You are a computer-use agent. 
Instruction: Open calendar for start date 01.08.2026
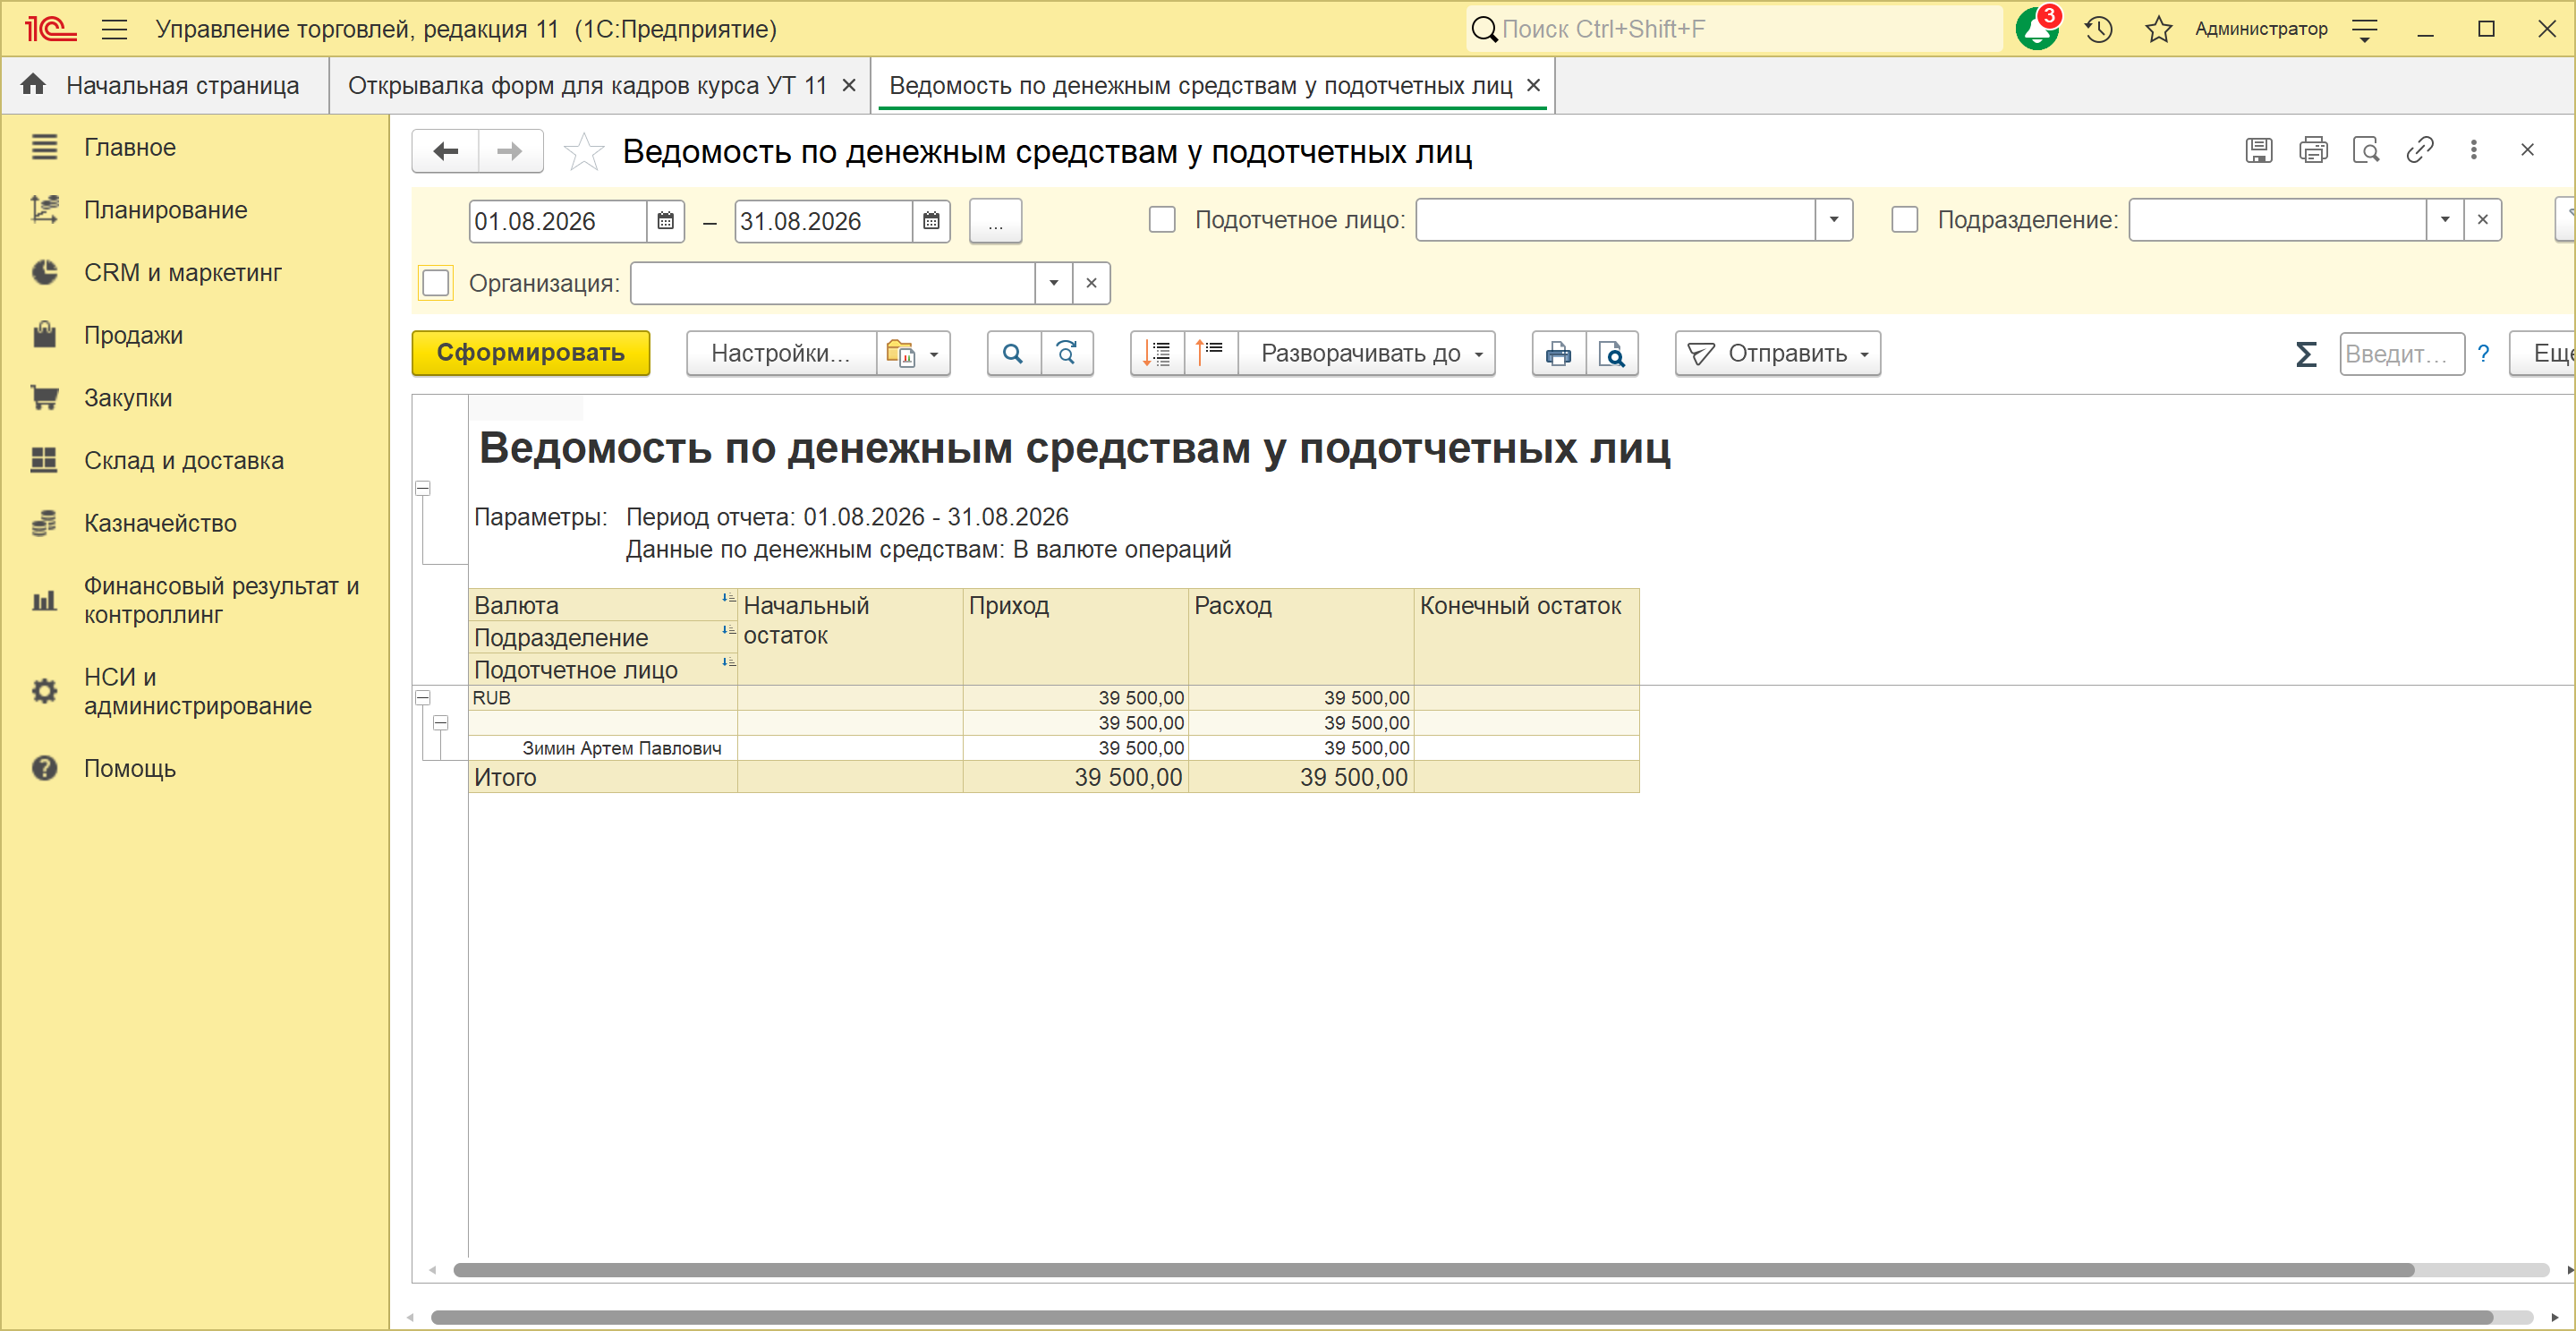pyautogui.click(x=665, y=221)
